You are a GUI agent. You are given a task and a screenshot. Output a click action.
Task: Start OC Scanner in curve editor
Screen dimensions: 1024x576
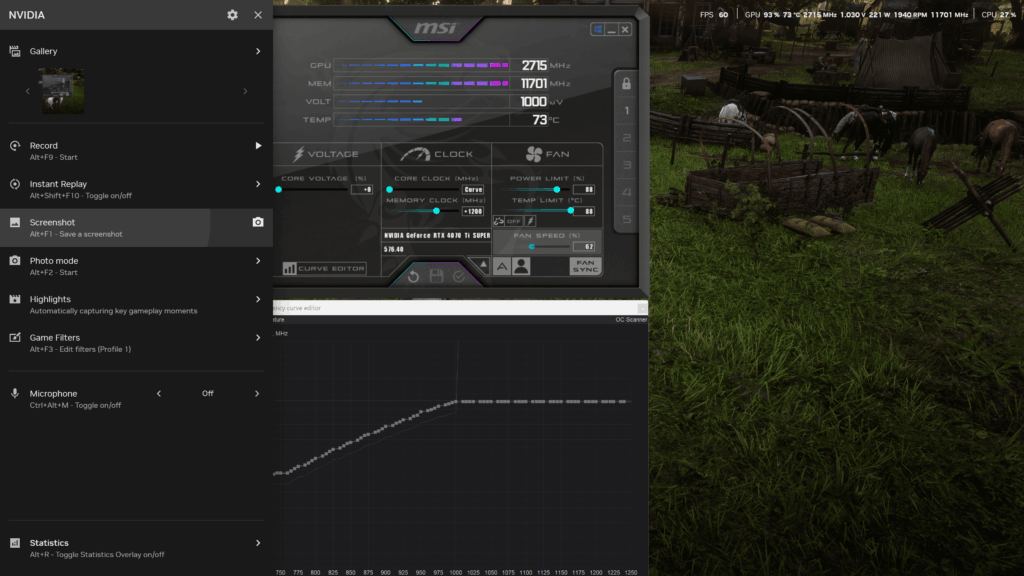pyautogui.click(x=631, y=320)
